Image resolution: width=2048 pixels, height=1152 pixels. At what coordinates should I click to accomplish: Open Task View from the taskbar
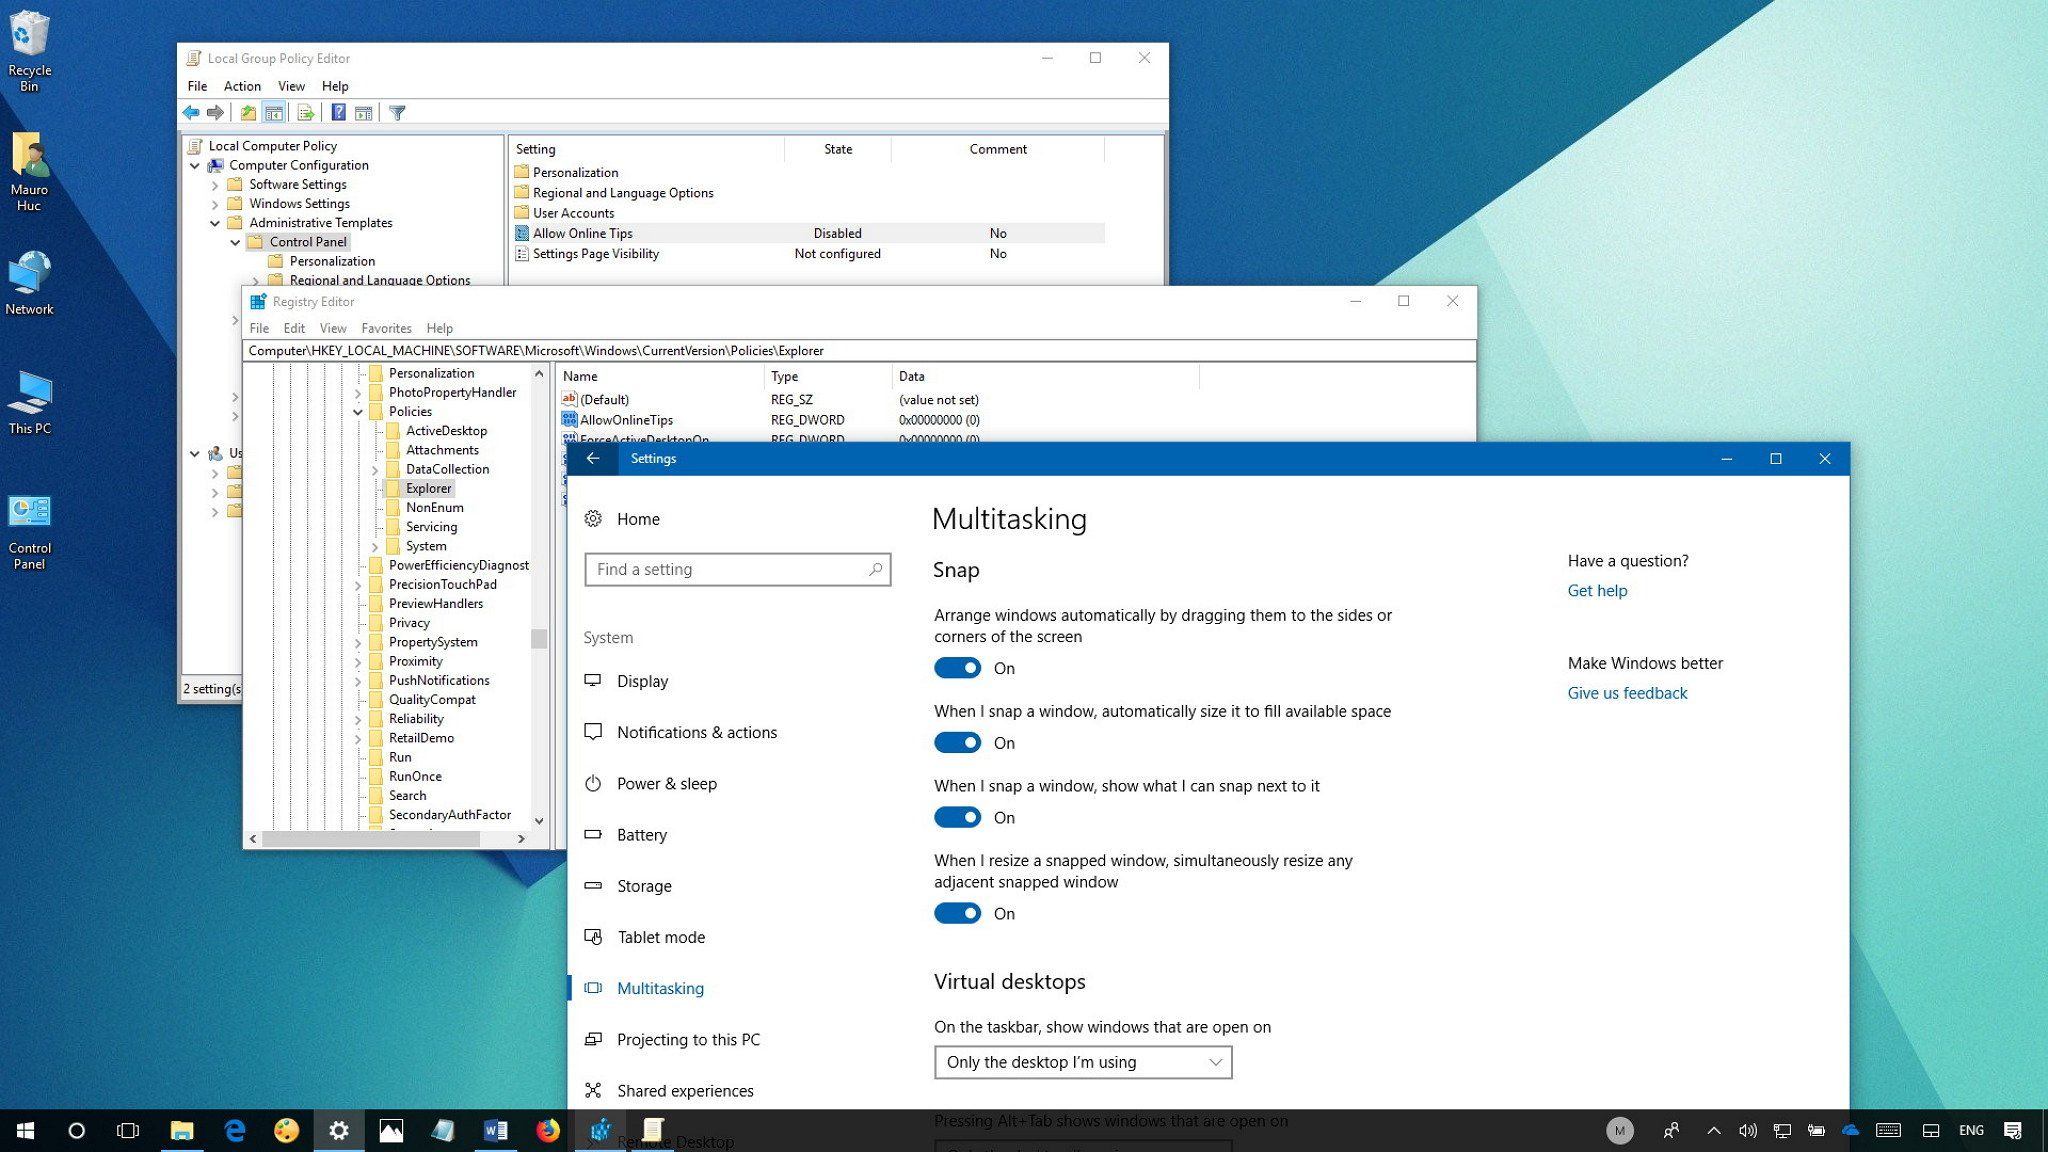pos(128,1131)
